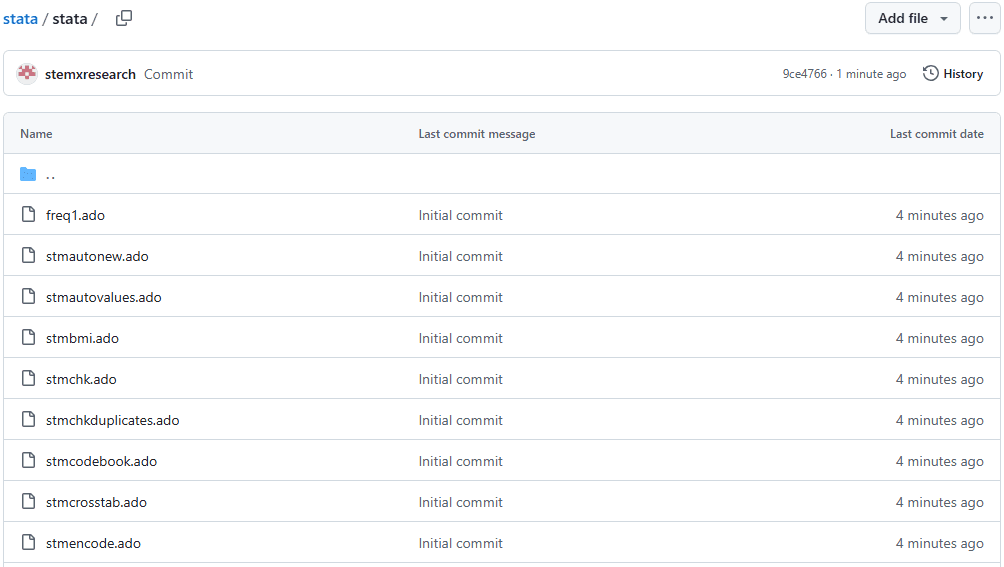Open Initial commit message for freq1.ado
Image resolution: width=1004 pixels, height=567 pixels.
coord(460,215)
